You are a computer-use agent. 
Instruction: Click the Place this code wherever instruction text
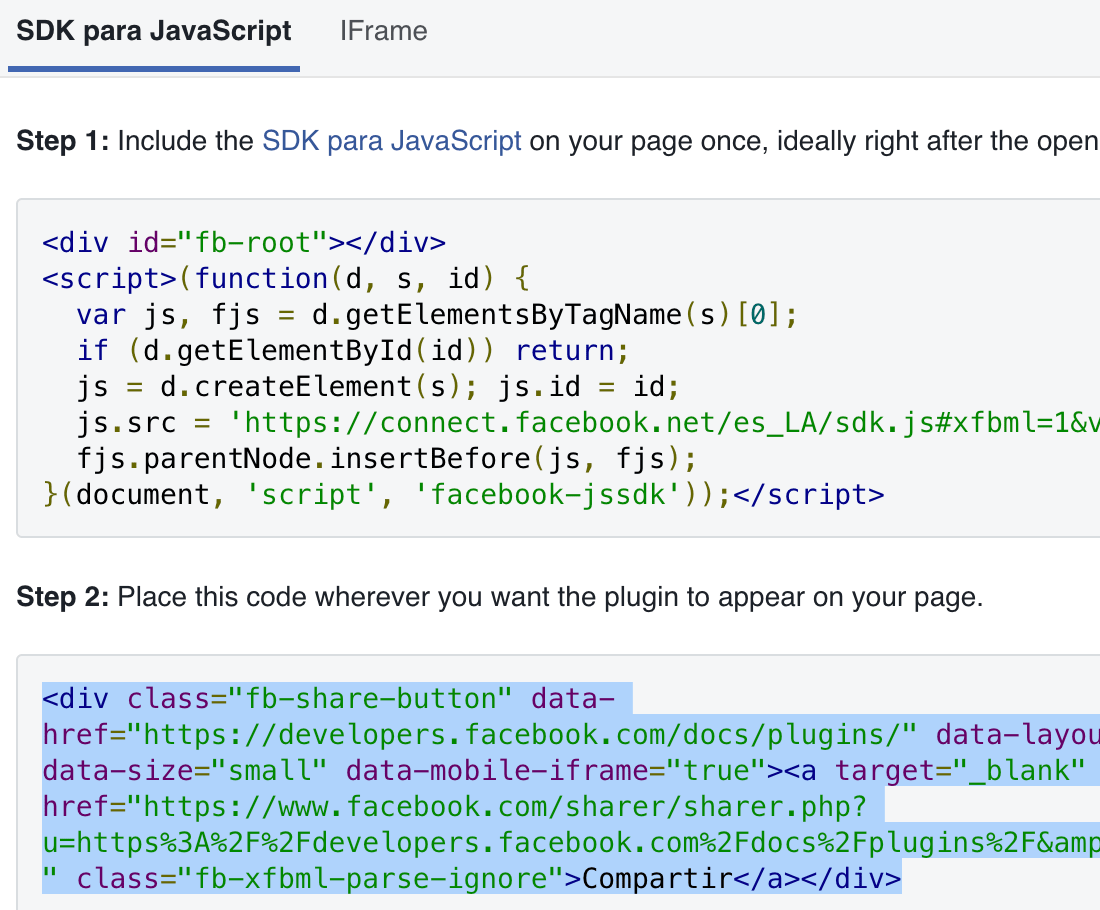click(x=550, y=597)
